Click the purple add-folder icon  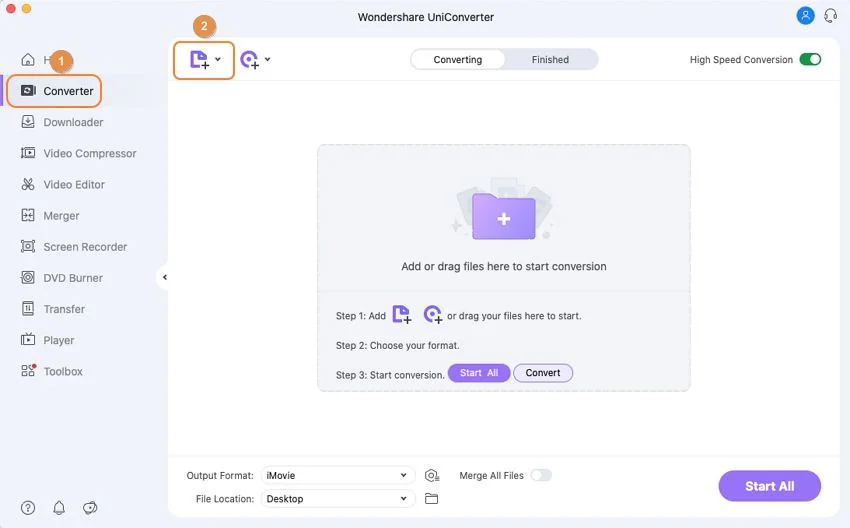pyautogui.click(x=504, y=216)
